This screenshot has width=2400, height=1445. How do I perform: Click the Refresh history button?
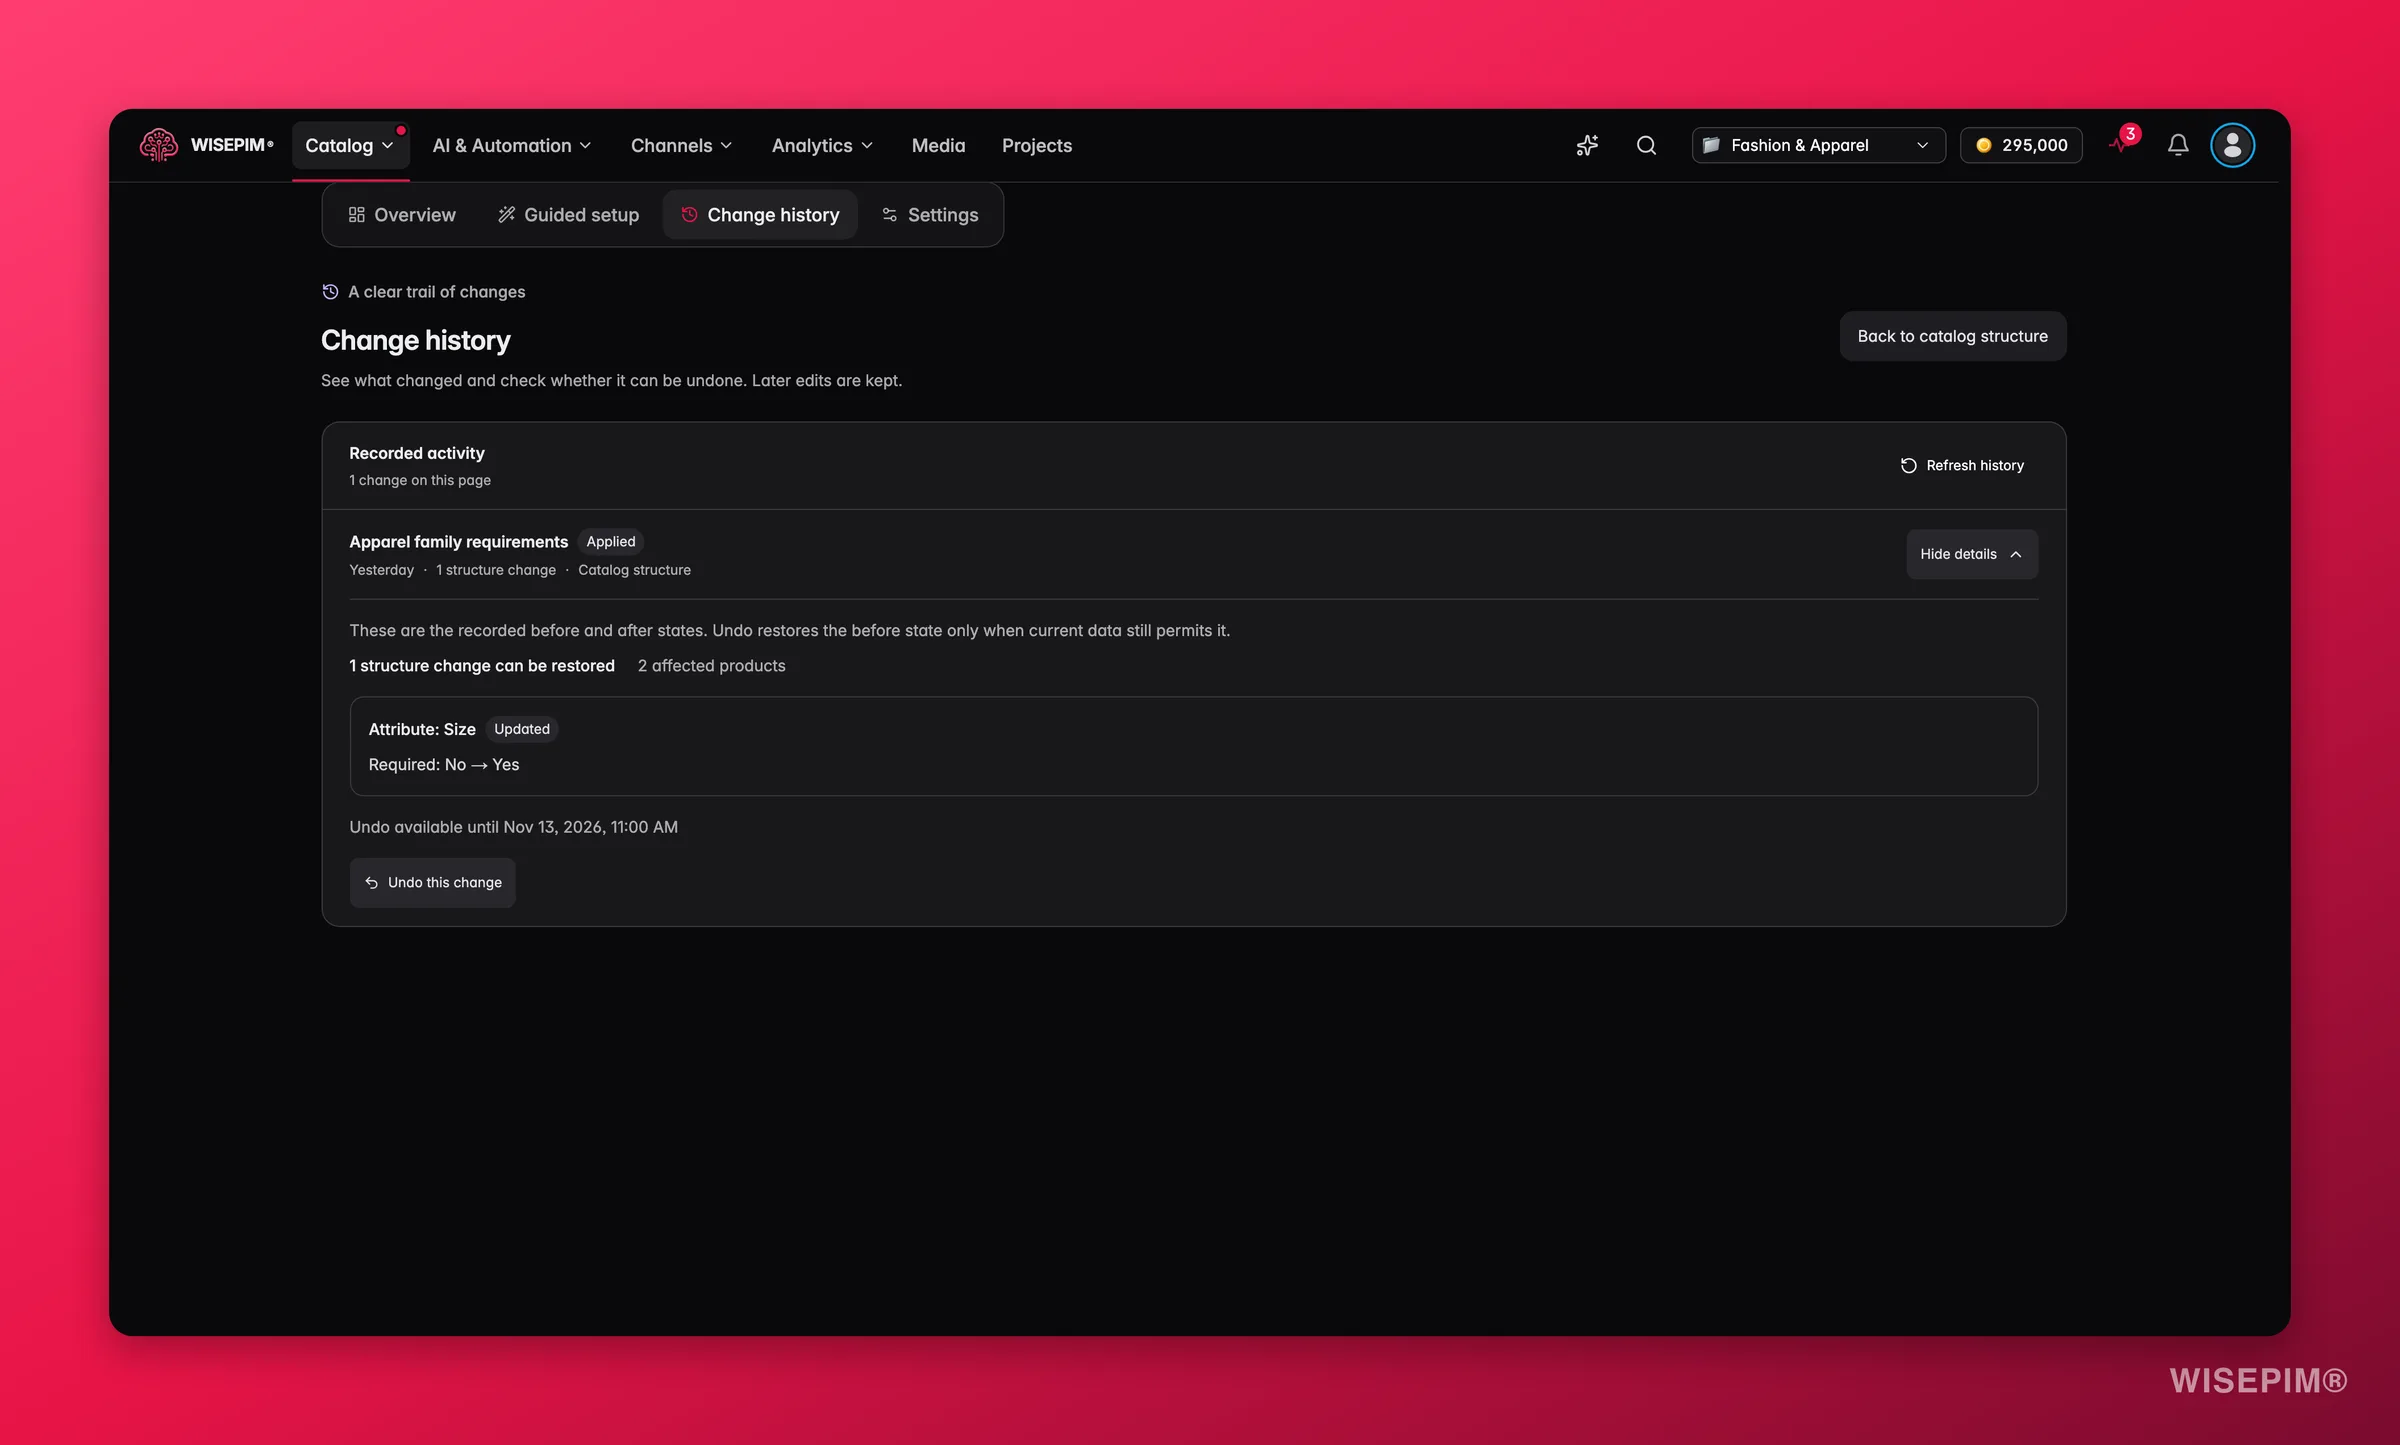coord(1962,465)
